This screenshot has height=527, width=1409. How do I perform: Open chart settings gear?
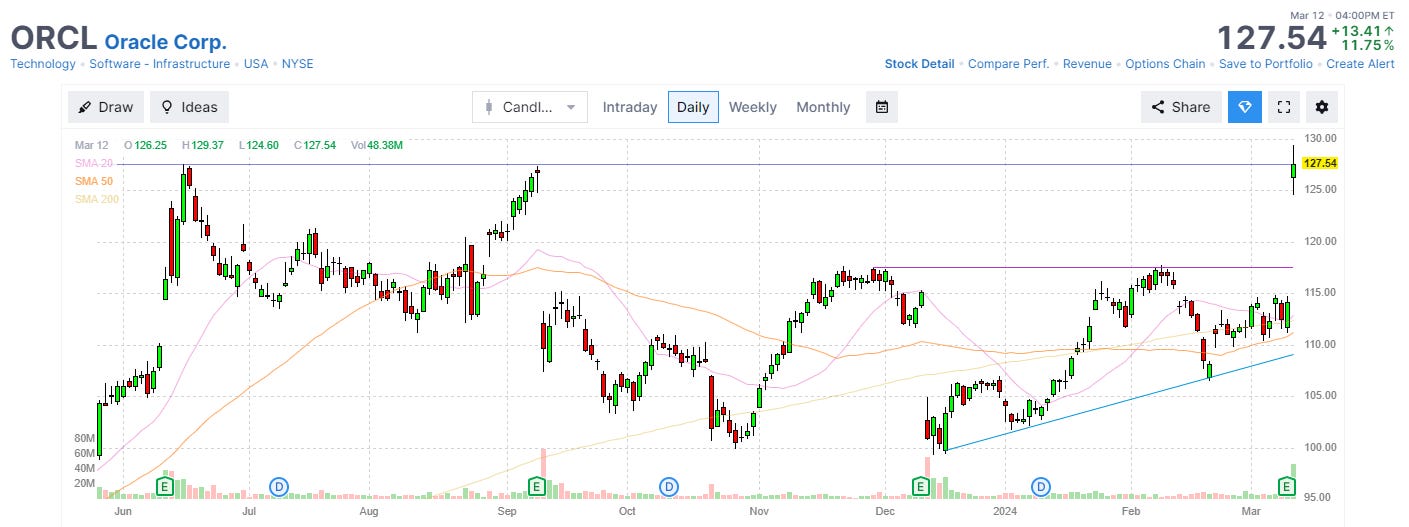1323,107
